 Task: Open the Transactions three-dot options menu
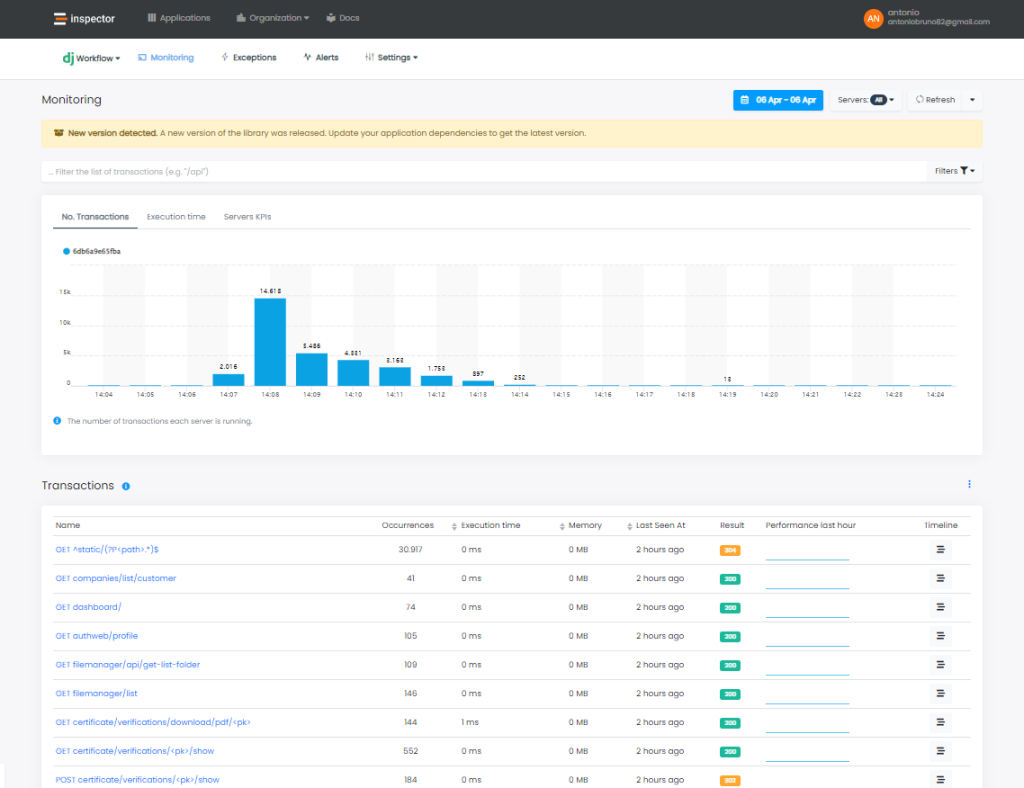[969, 484]
